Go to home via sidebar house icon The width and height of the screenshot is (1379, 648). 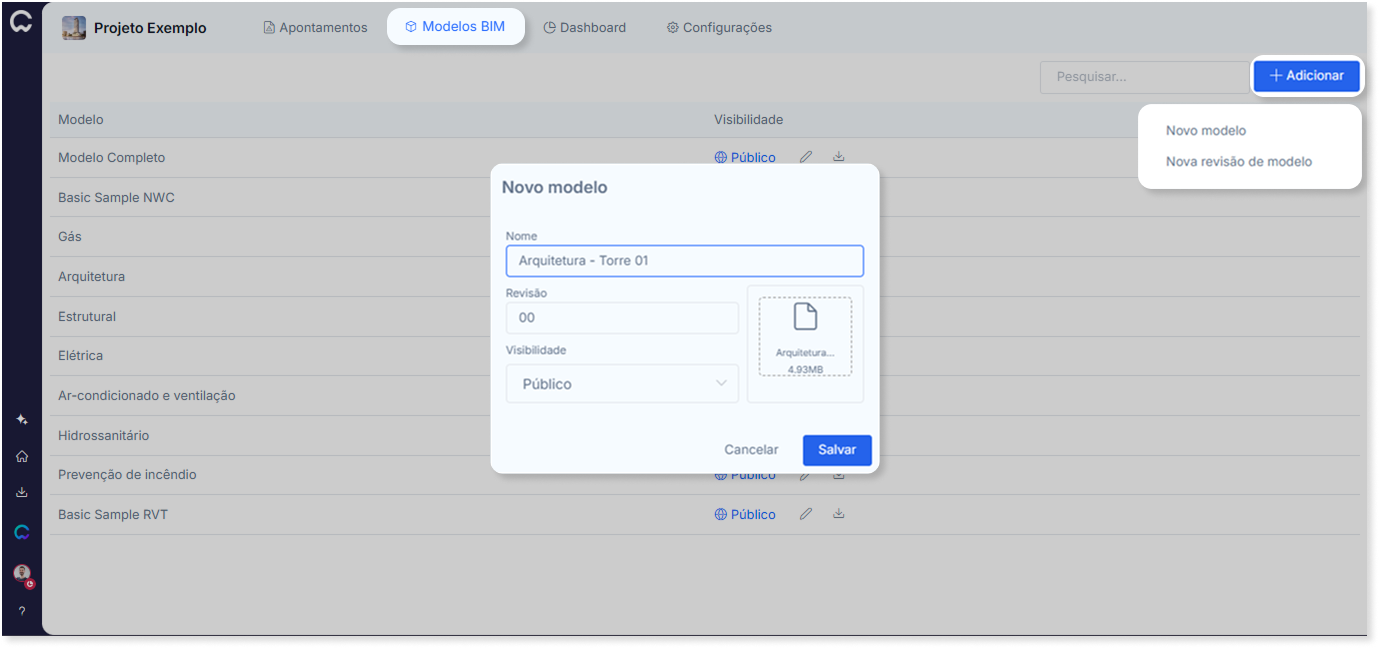click(x=22, y=456)
